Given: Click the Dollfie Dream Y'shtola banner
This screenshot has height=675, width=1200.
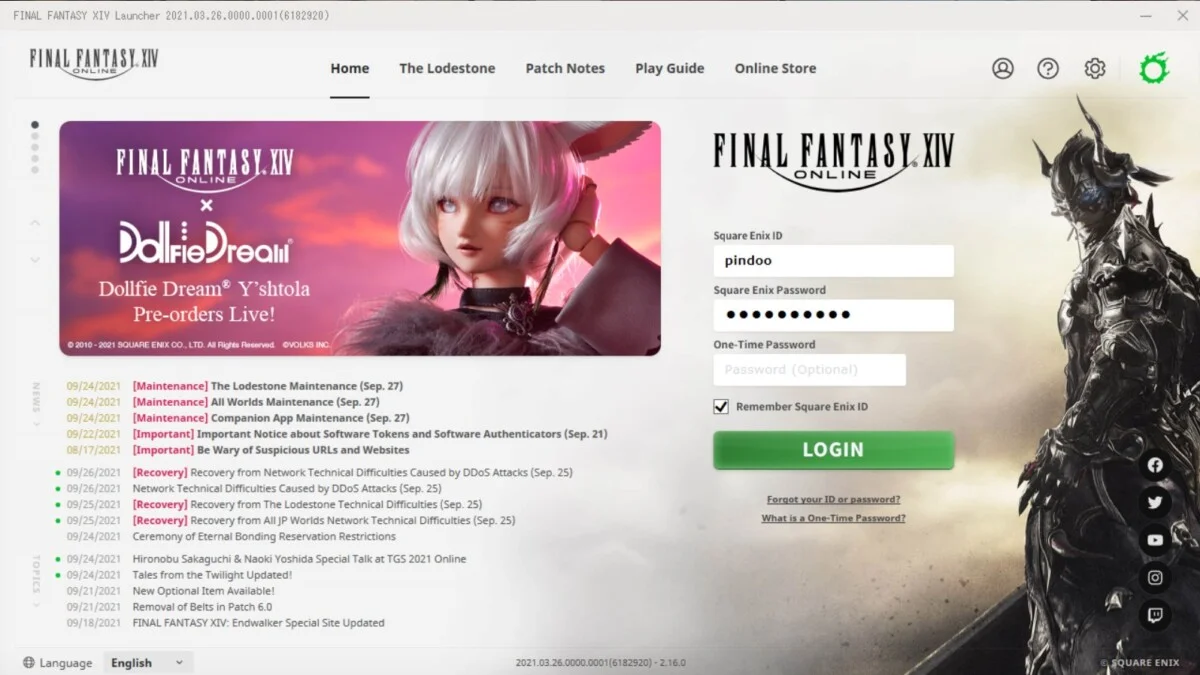Looking at the screenshot, I should tap(360, 238).
